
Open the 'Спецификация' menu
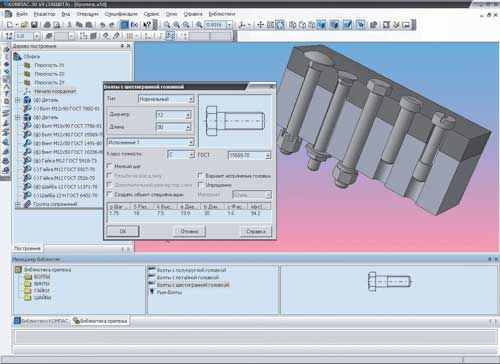coord(121,14)
